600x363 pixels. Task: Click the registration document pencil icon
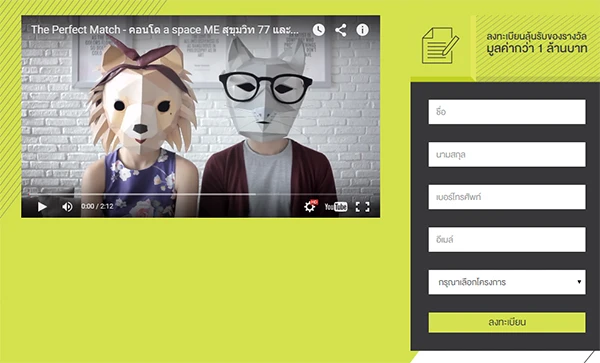tap(440, 45)
